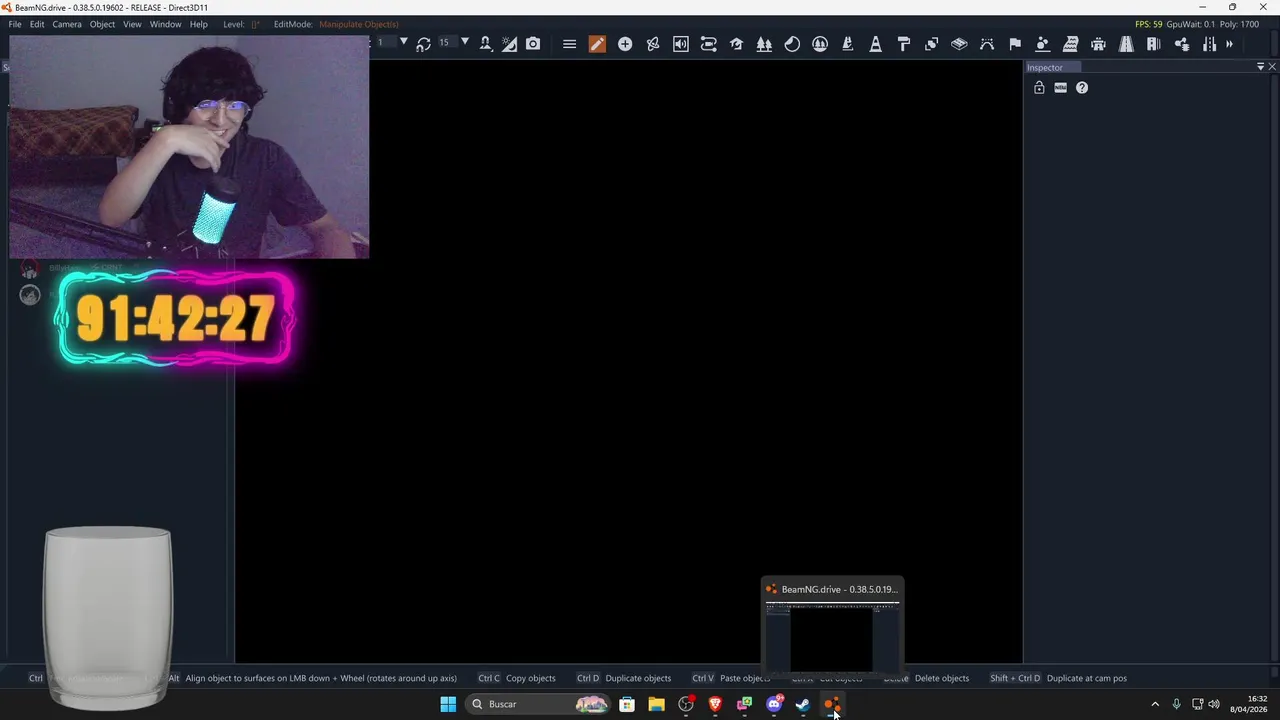Click the volume speaker tray icon
The image size is (1280, 720).
pyautogui.click(x=1214, y=704)
